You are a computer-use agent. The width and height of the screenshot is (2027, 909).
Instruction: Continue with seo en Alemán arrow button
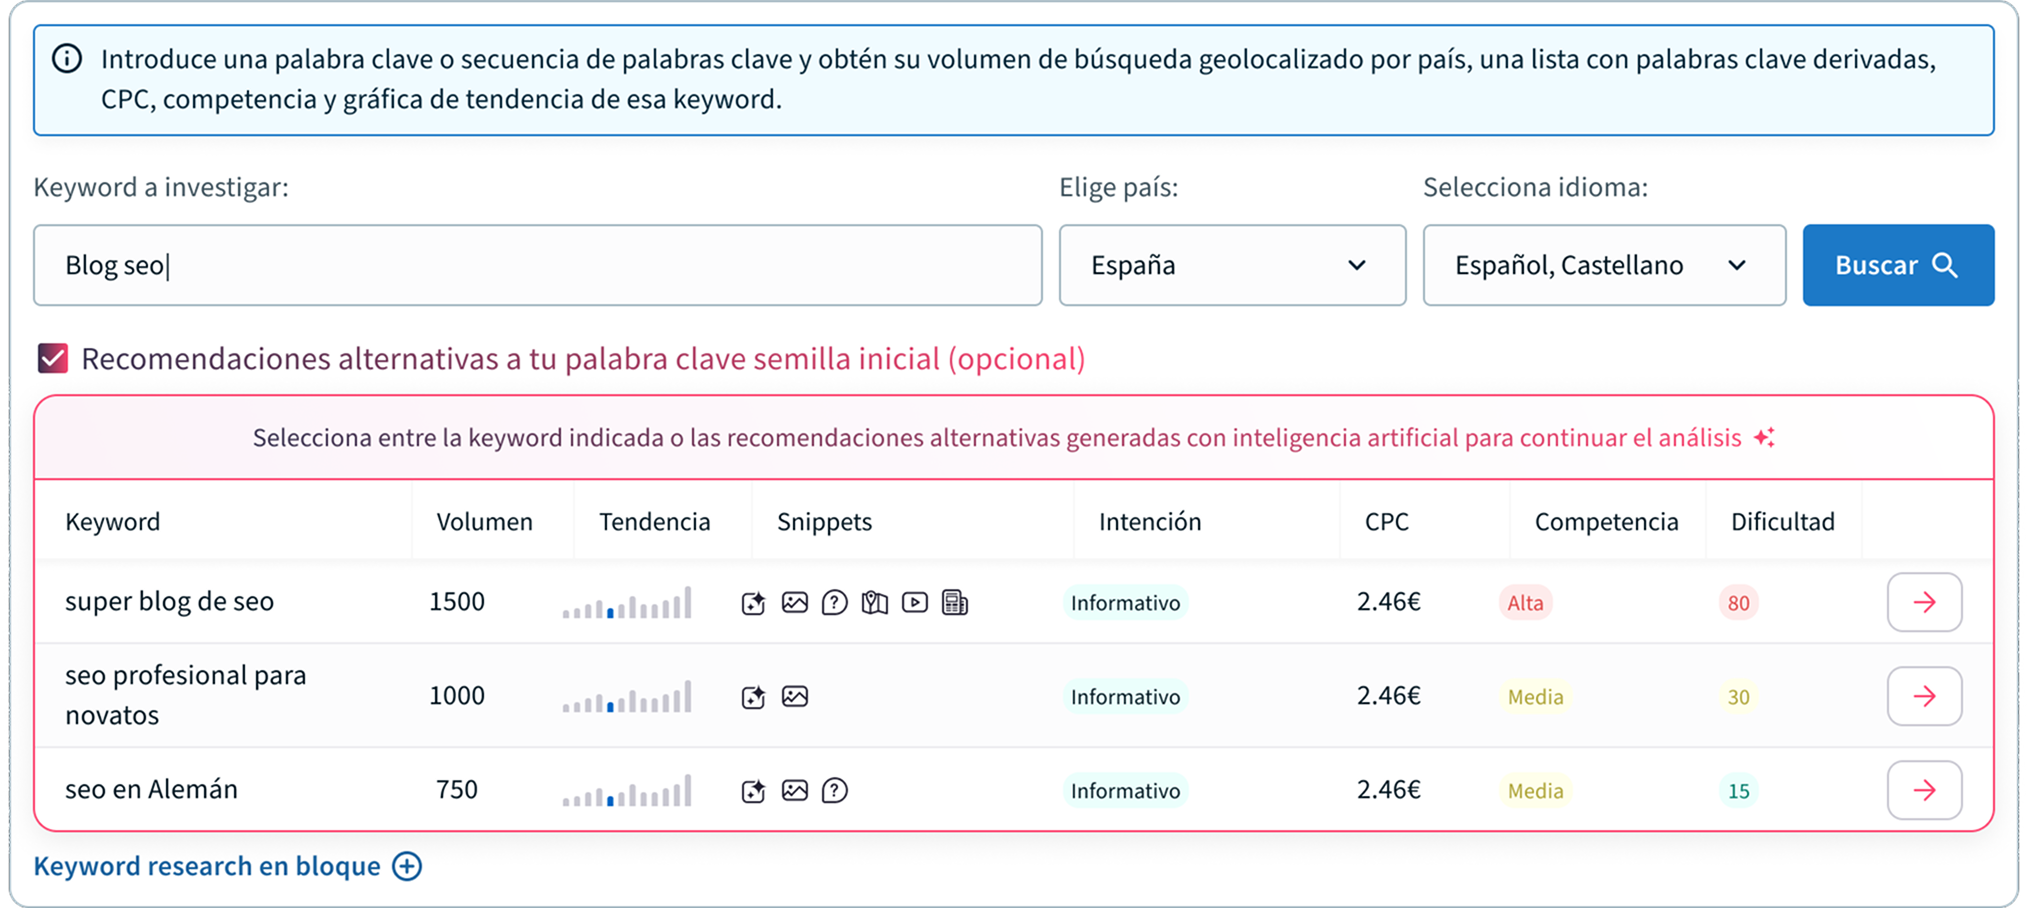(x=1924, y=790)
